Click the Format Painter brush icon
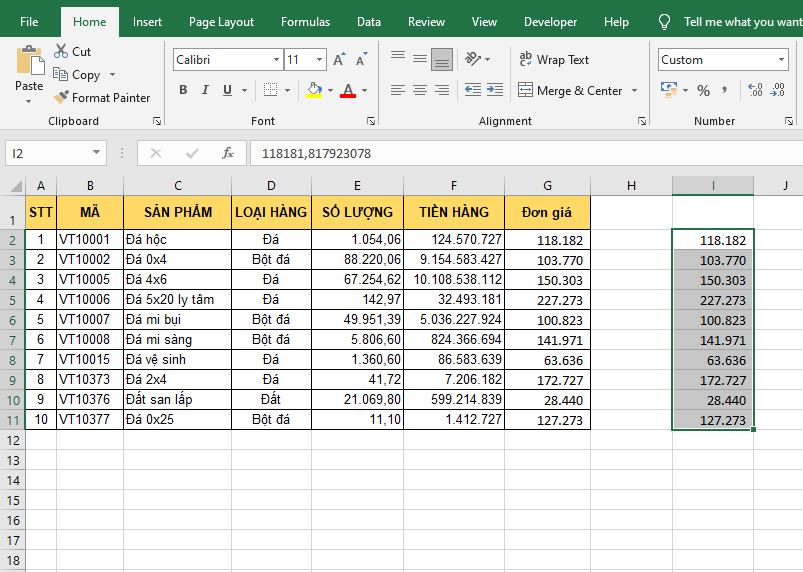Image resolution: width=803 pixels, height=572 pixels. (x=61, y=98)
